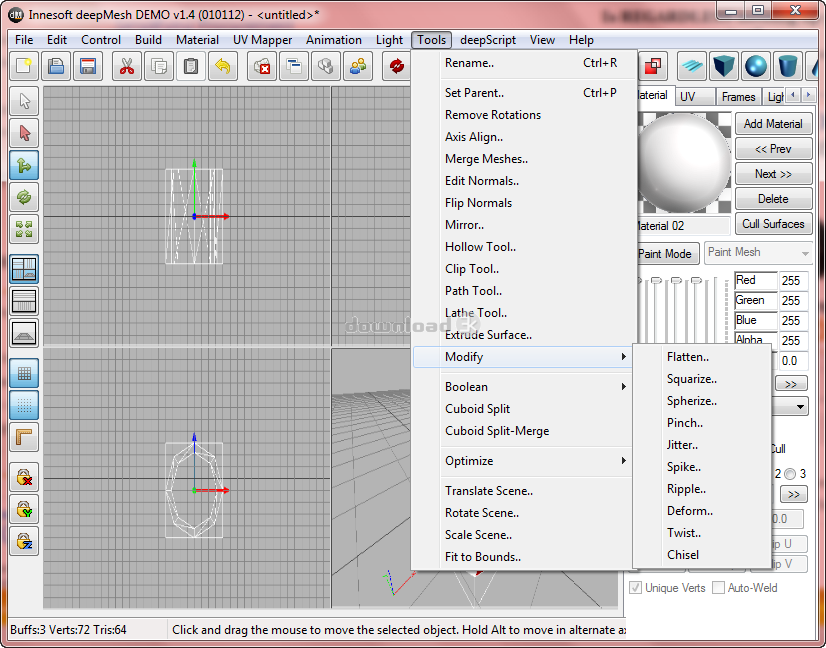Select the radio button labeled 3
This screenshot has height=648, width=826.
click(x=790, y=474)
